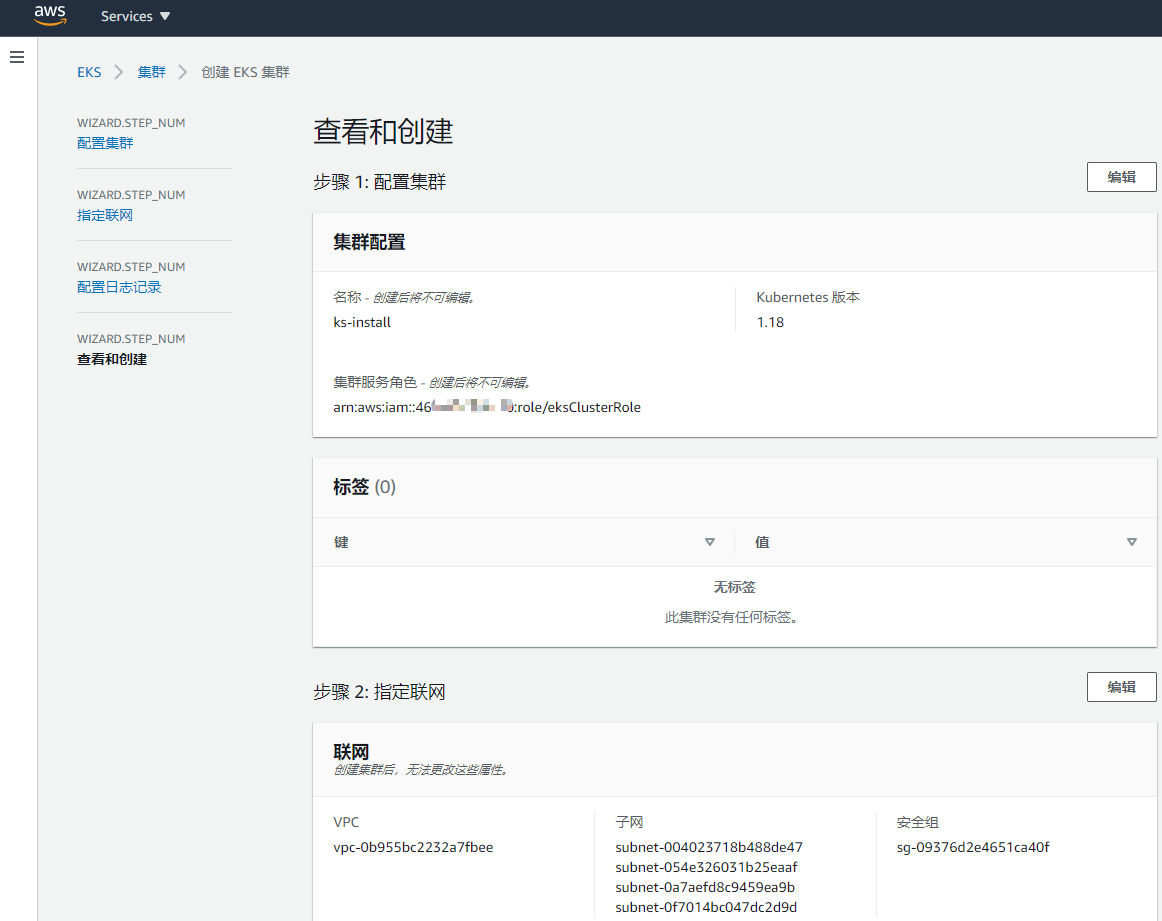
Task: Open 集群 breadcrumb link
Action: (152, 72)
